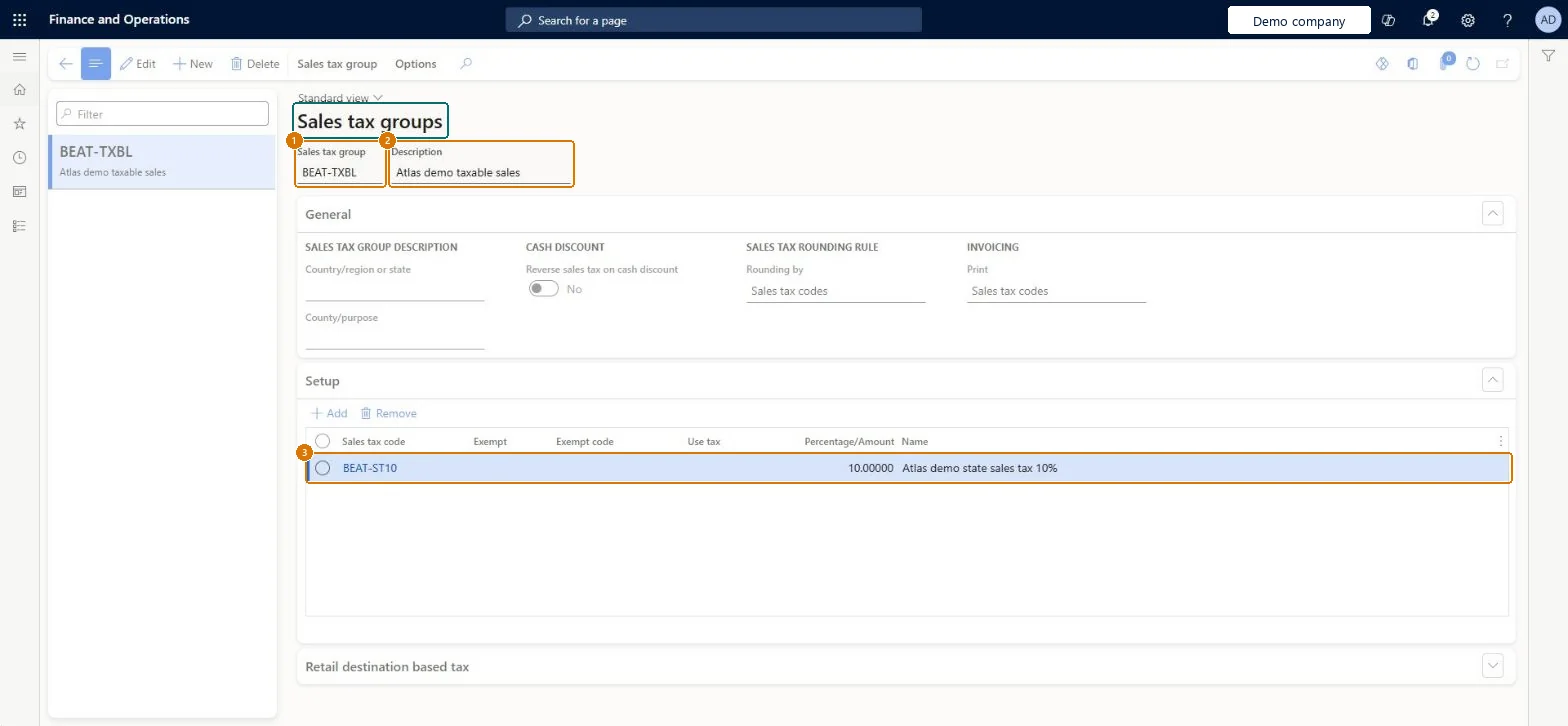Select the BEAT-ST10 row radio circle
This screenshot has width=1568, height=726.
pyautogui.click(x=323, y=468)
